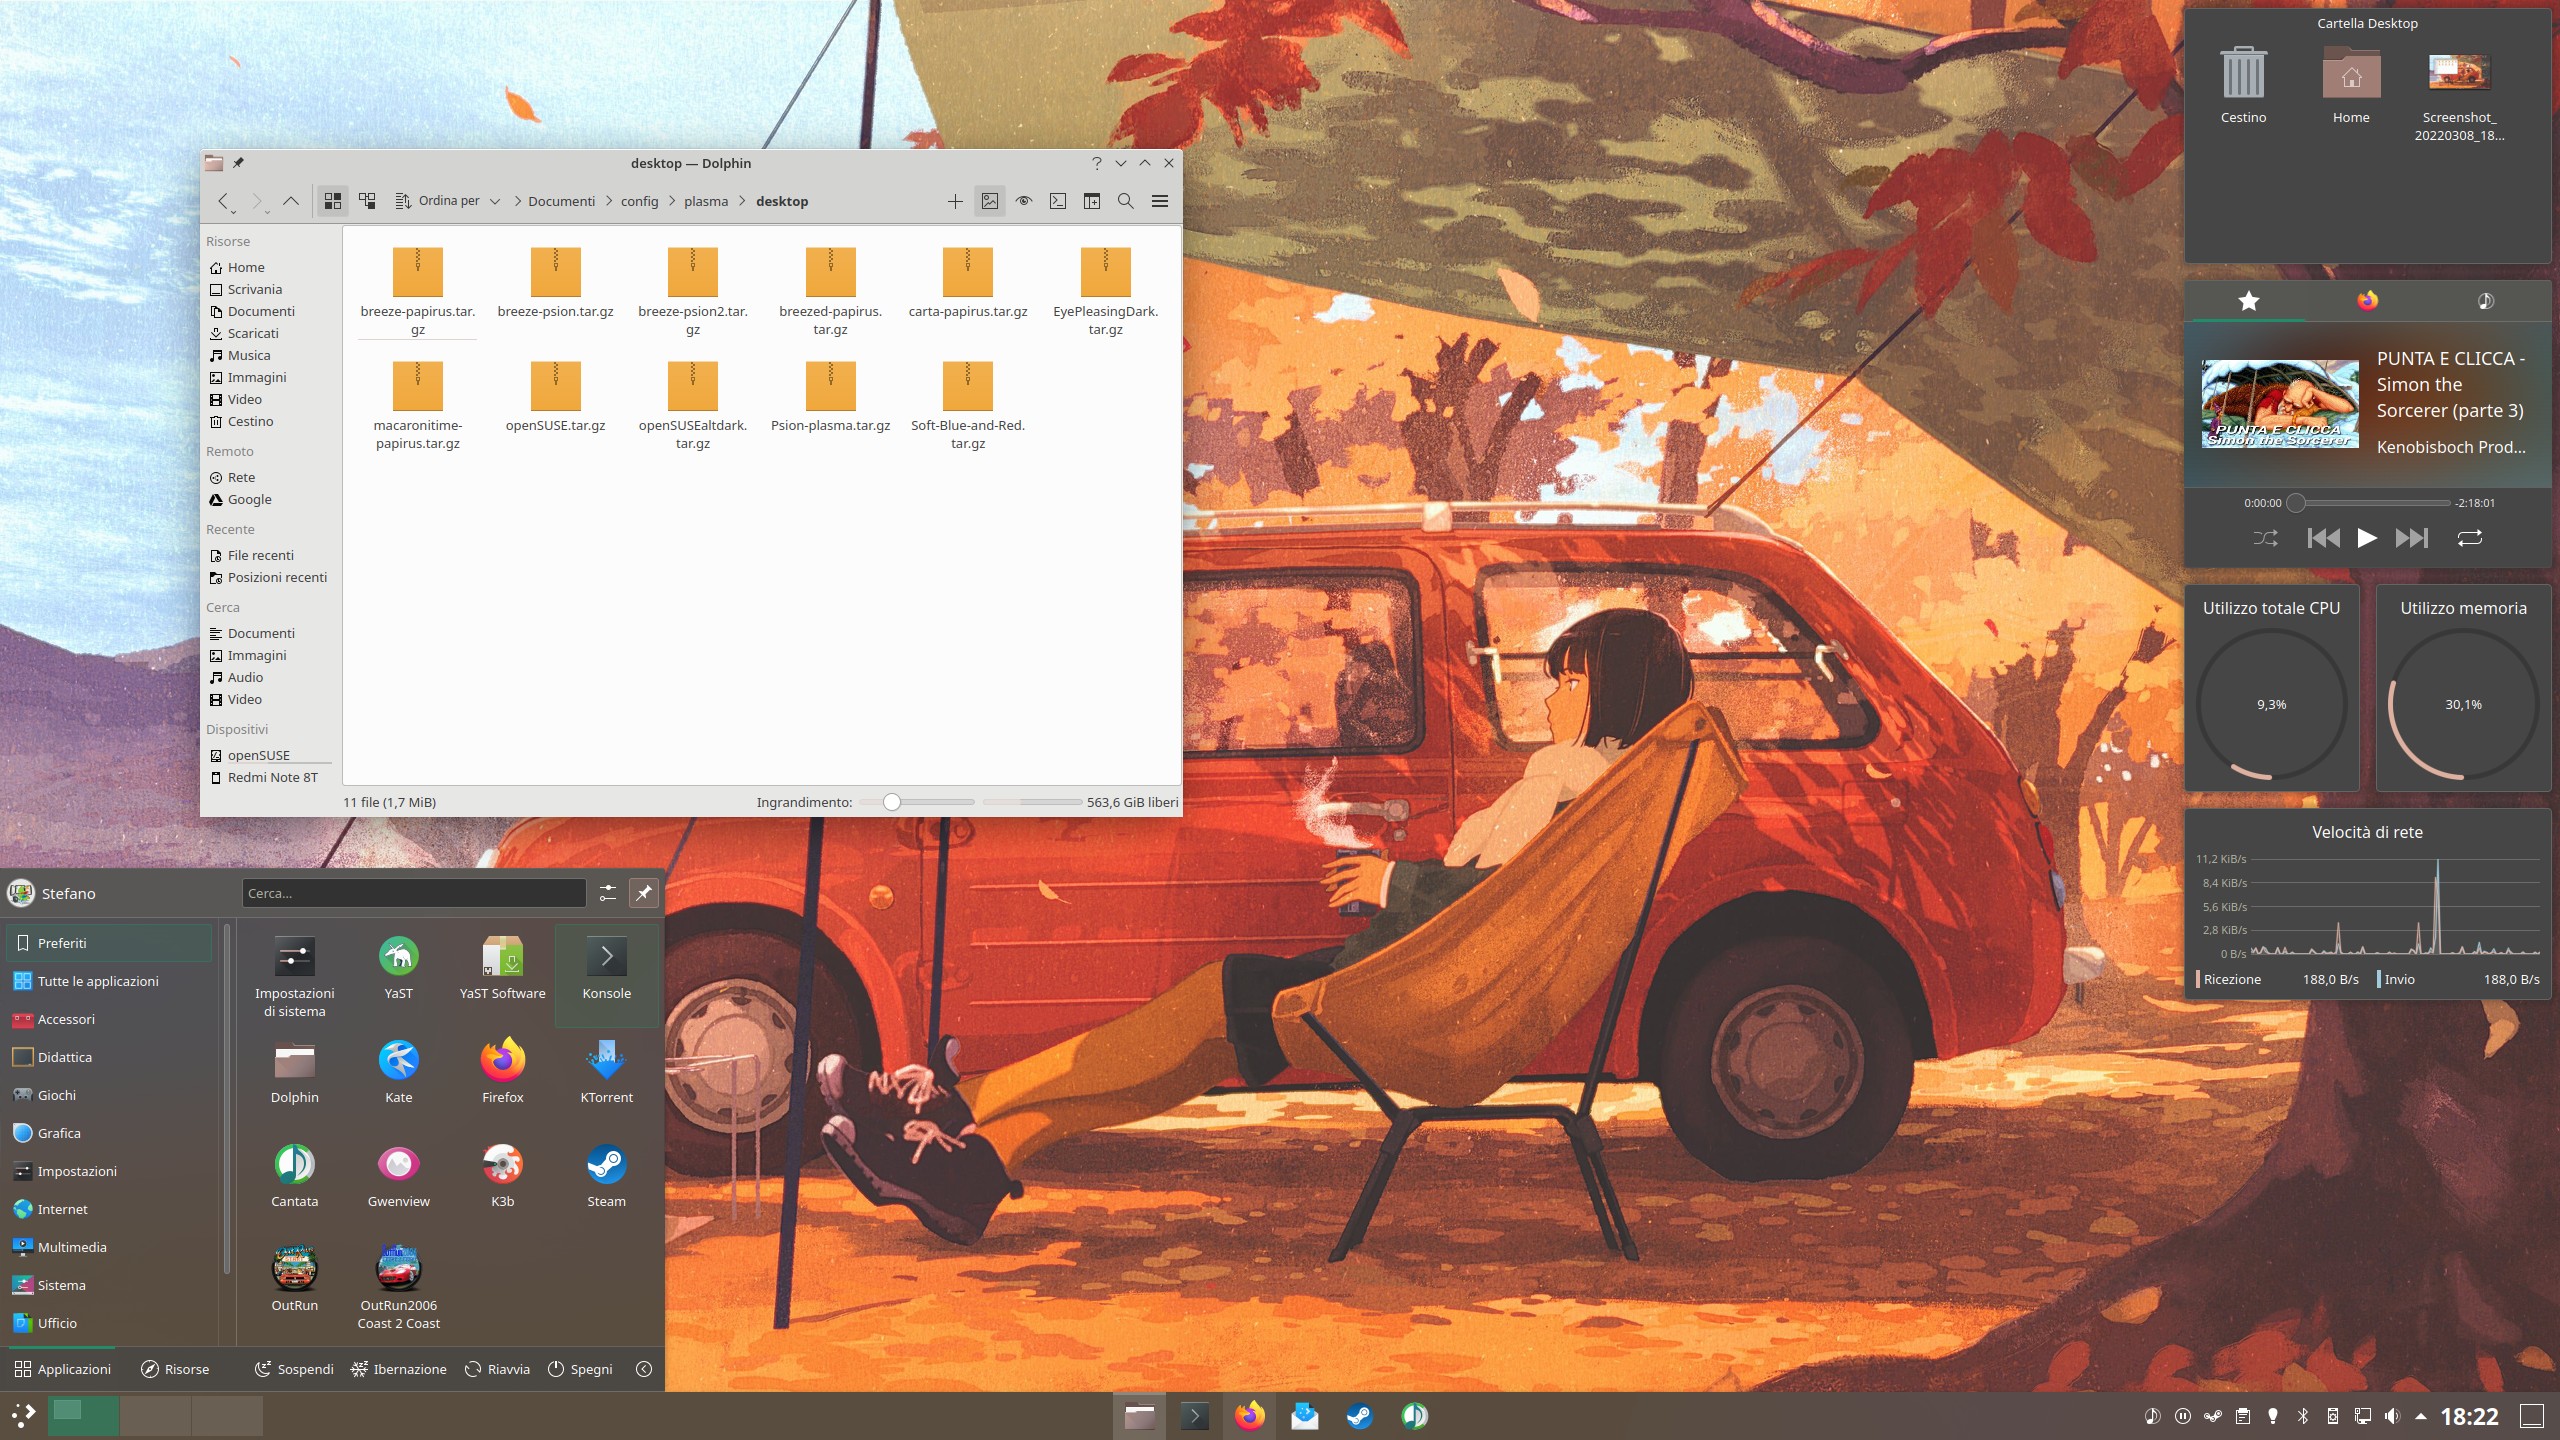Select carta-papirus.tar.gz archive

pos(968,283)
